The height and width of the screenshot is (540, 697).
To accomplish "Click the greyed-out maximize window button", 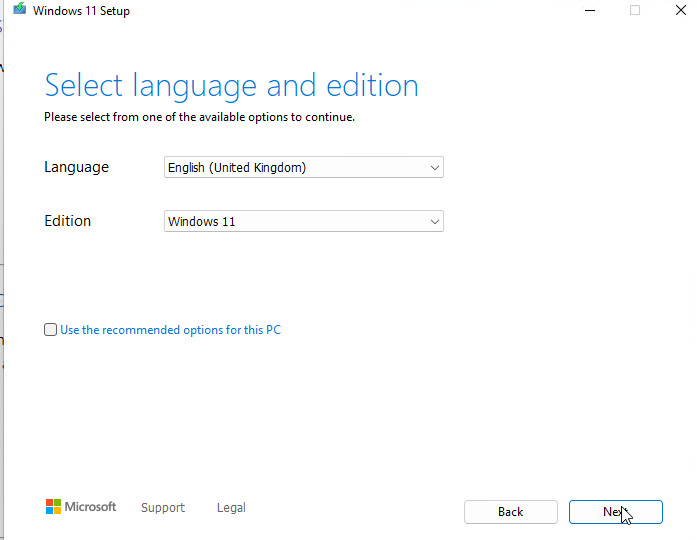I will [634, 10].
